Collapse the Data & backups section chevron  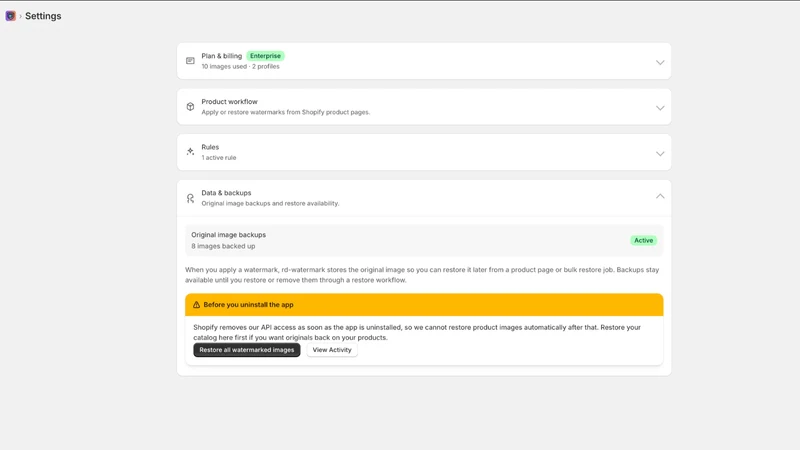[x=660, y=196]
